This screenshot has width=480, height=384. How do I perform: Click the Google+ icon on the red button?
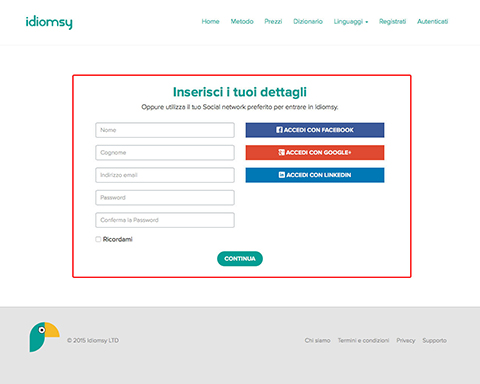(281, 152)
